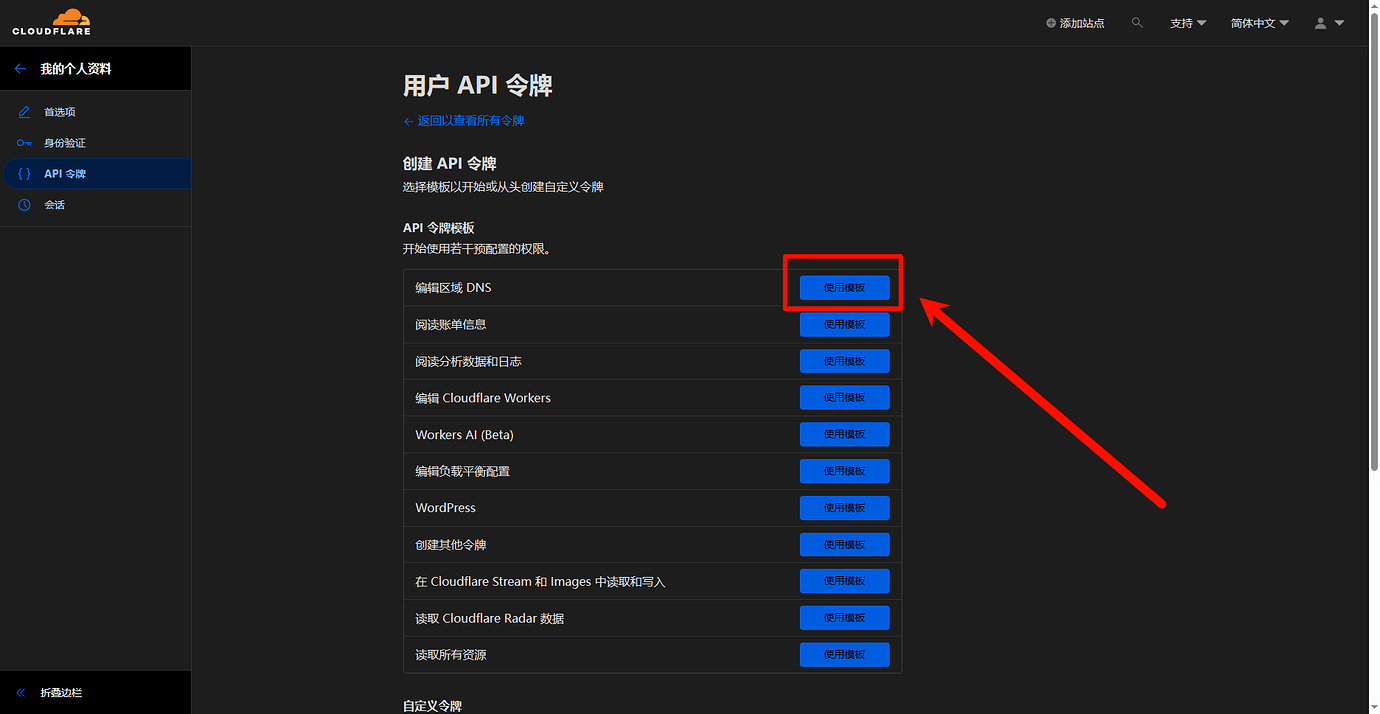Use template for 读取所有资源

(x=844, y=655)
